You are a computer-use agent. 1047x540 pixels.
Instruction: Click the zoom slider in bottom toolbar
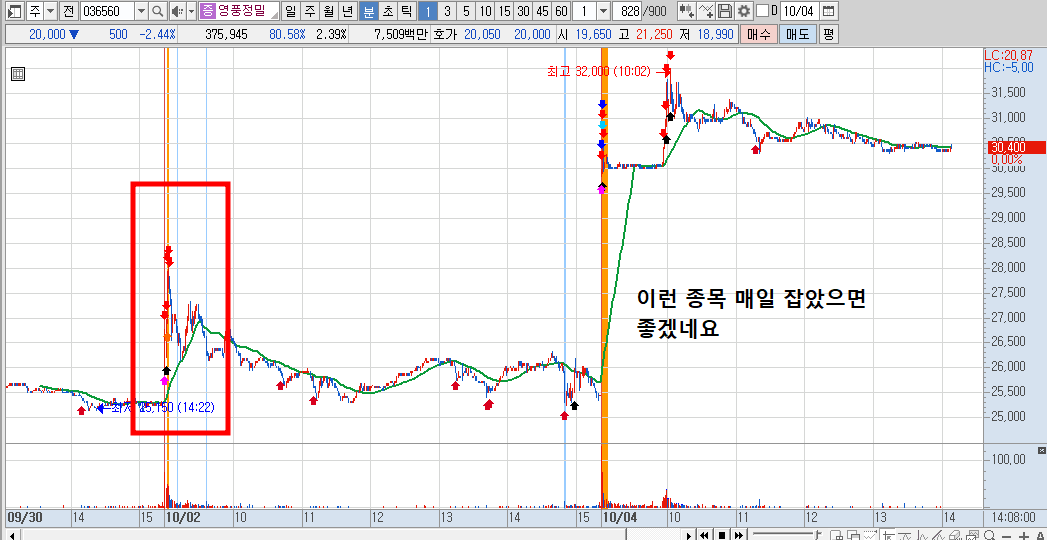pos(785,535)
